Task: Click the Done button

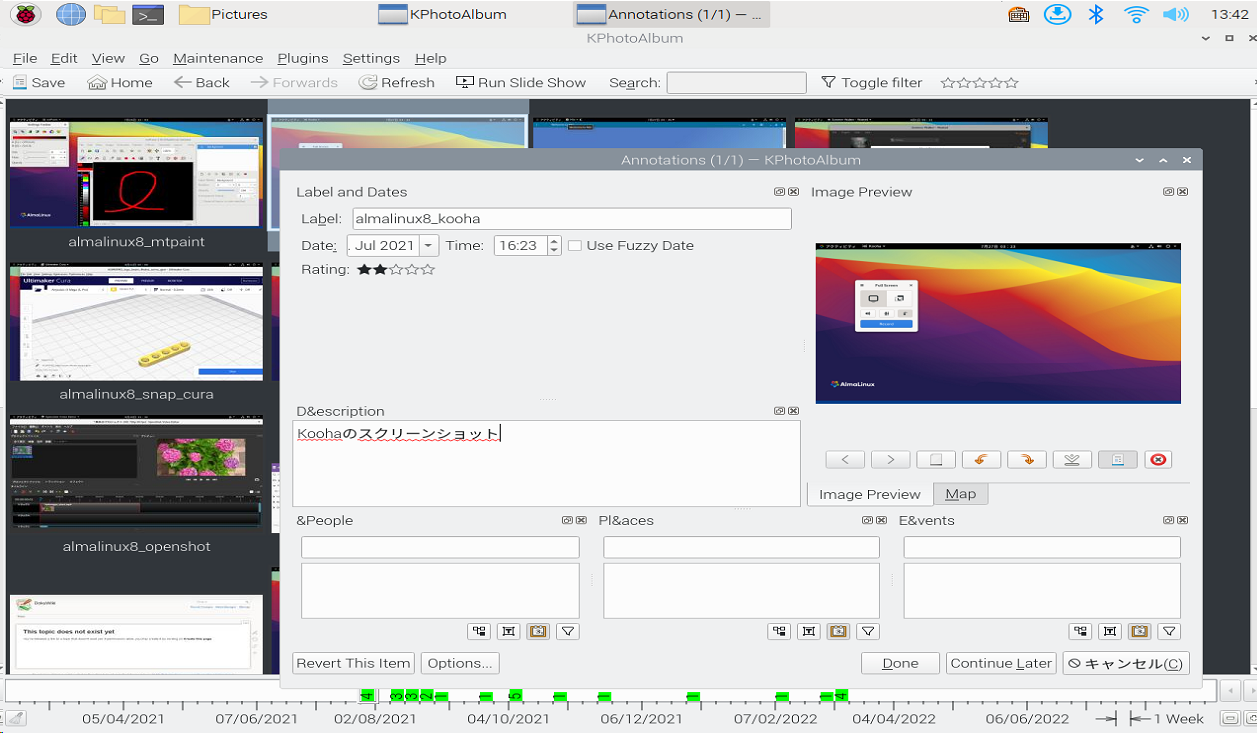Action: [900, 663]
